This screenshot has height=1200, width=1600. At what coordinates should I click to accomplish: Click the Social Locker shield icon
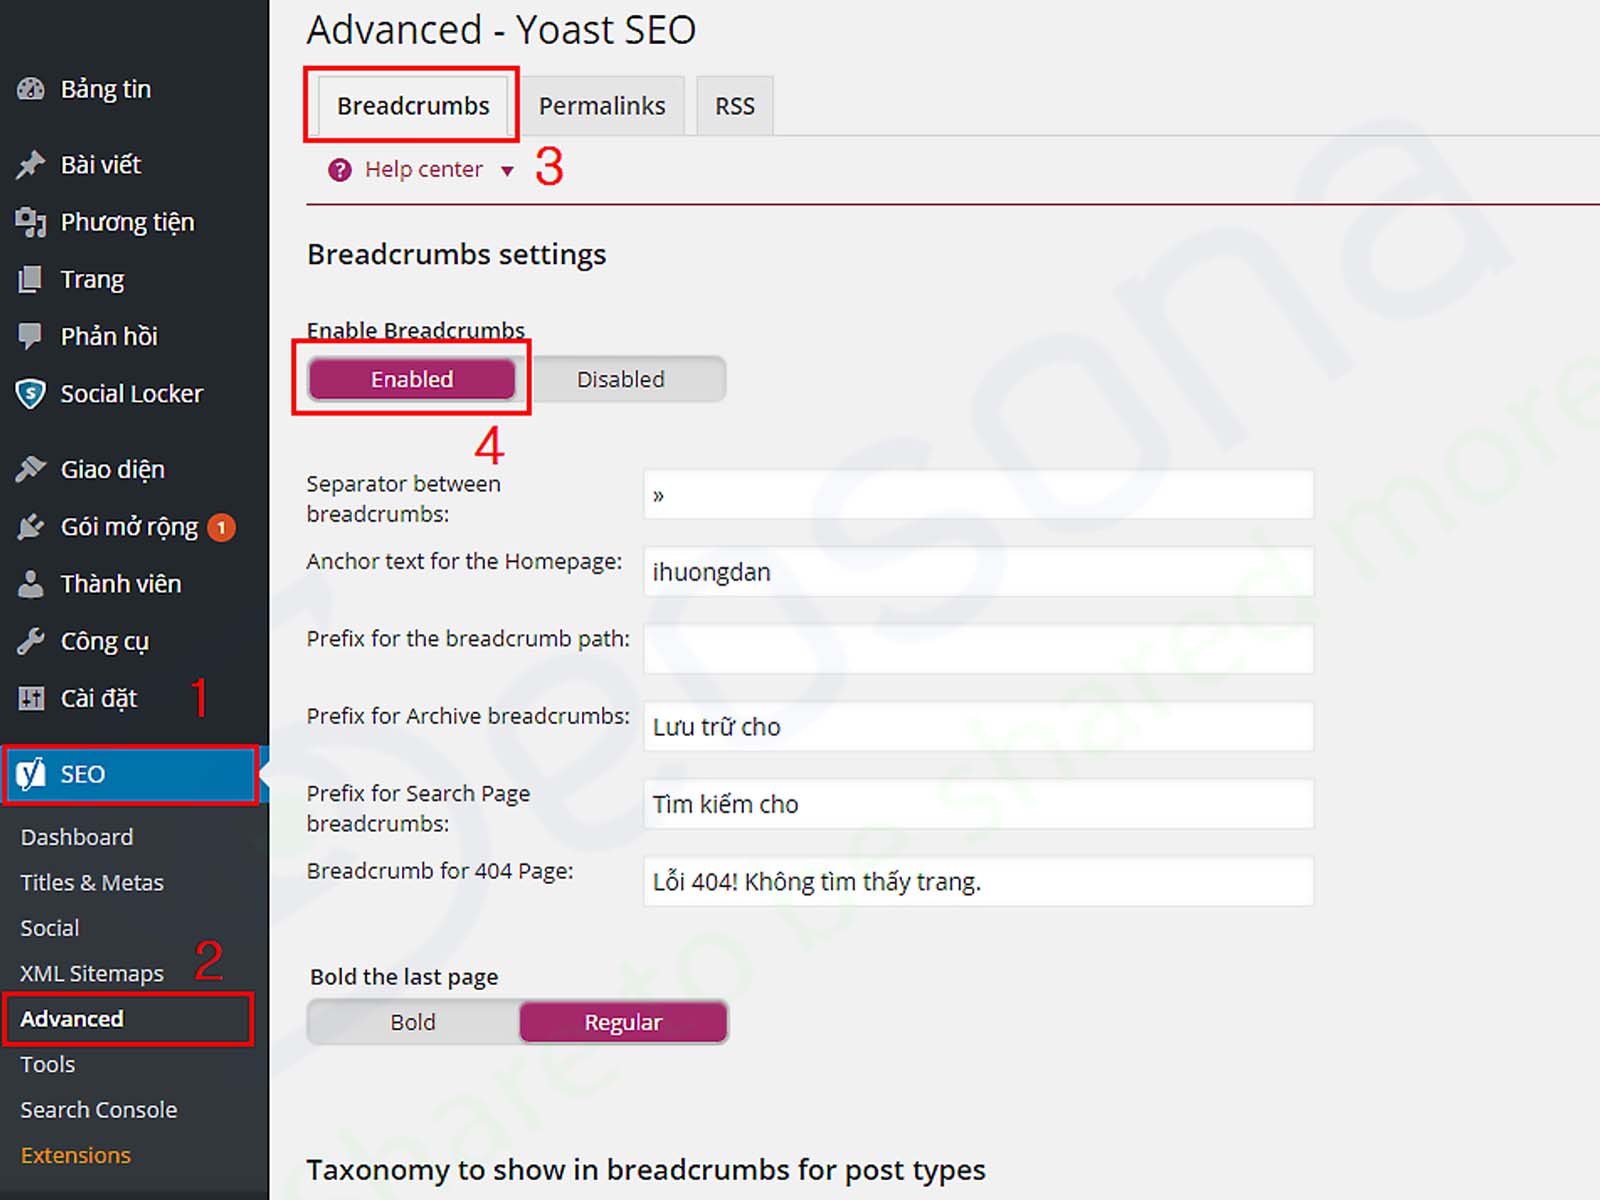(x=31, y=393)
